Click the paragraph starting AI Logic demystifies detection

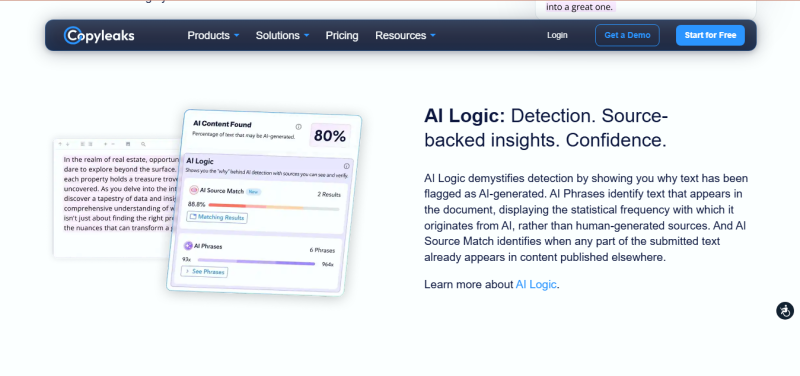coord(586,218)
